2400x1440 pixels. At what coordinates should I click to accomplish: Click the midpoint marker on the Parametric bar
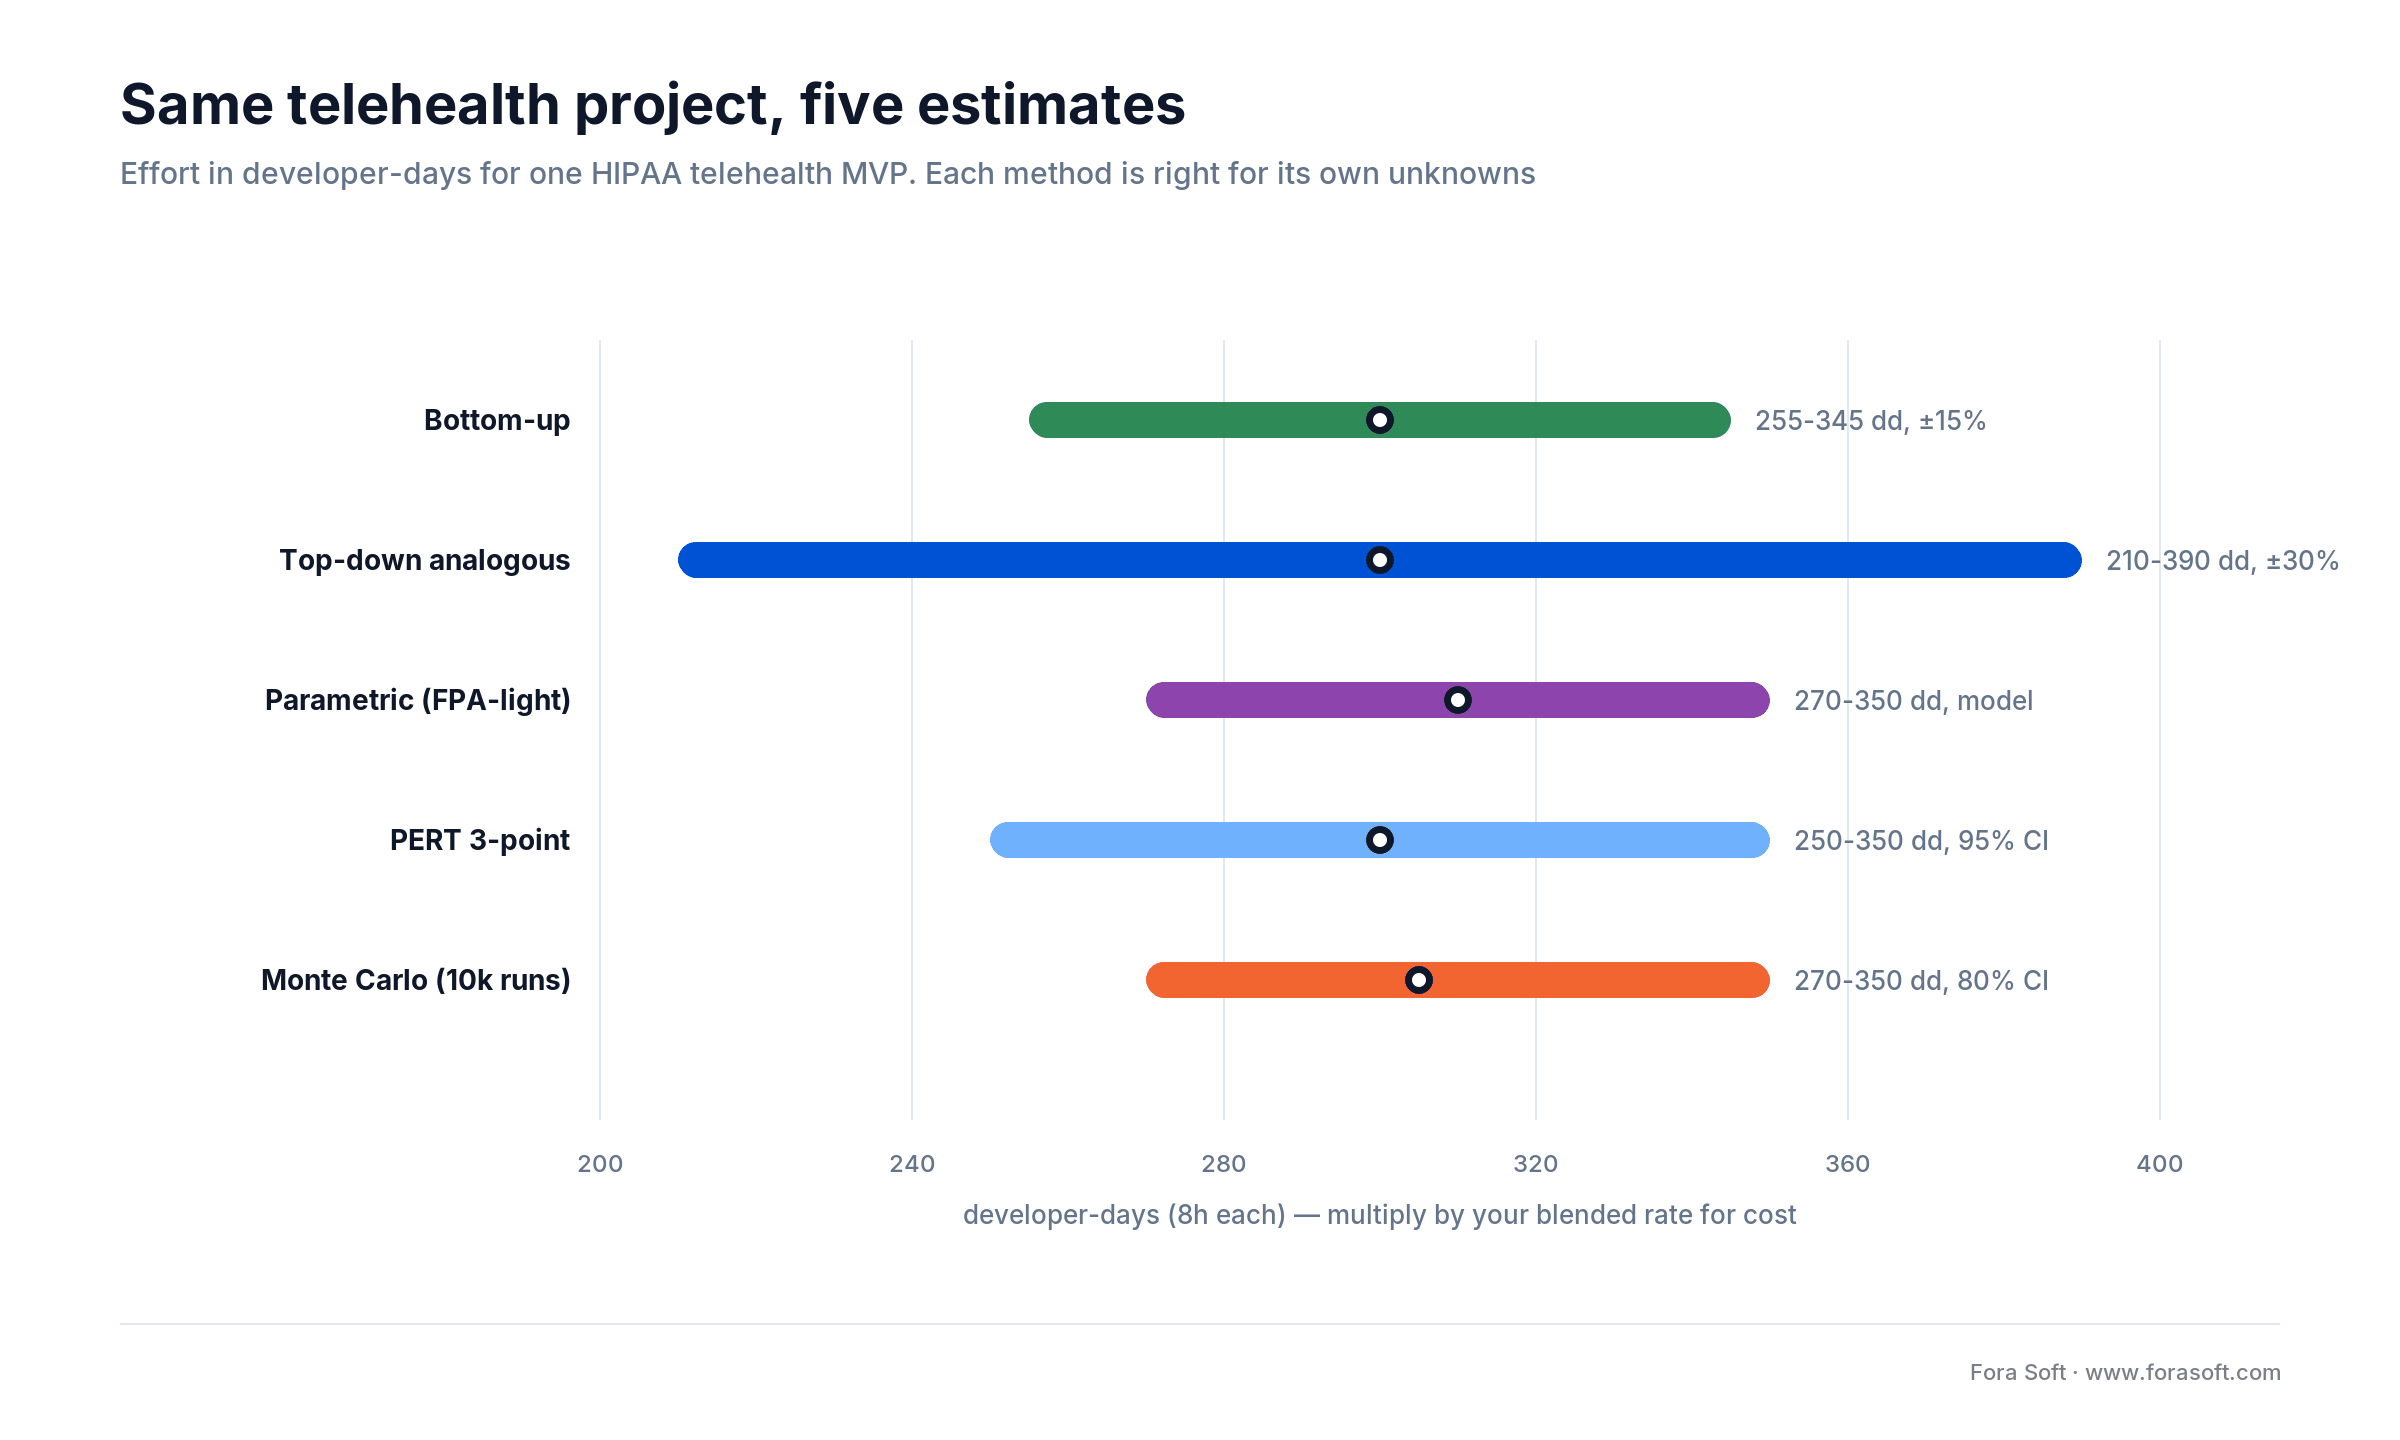1458,700
